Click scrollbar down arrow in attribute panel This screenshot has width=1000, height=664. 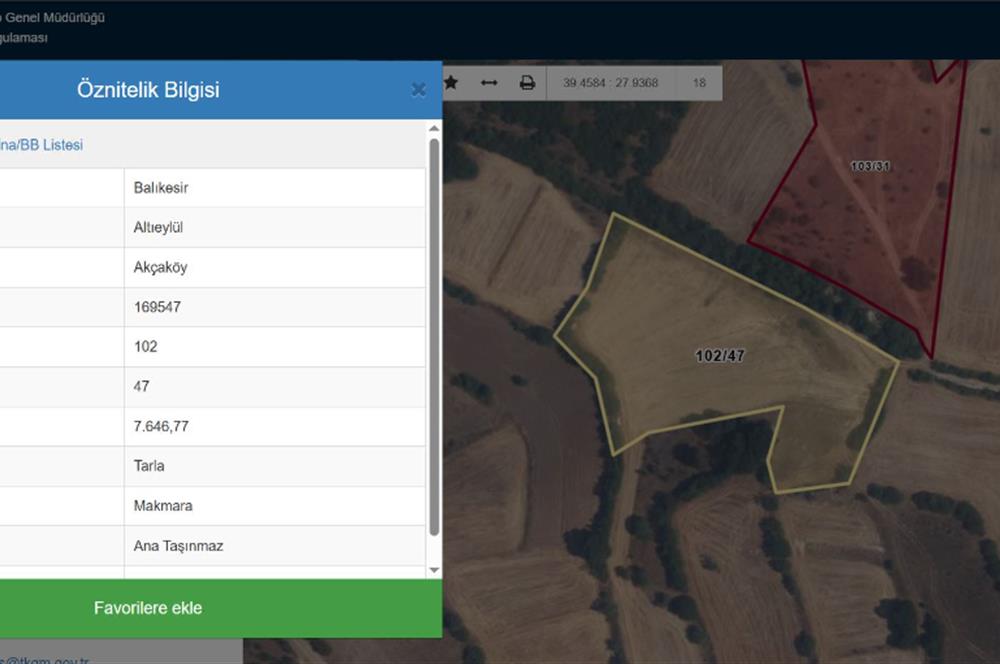(x=434, y=570)
